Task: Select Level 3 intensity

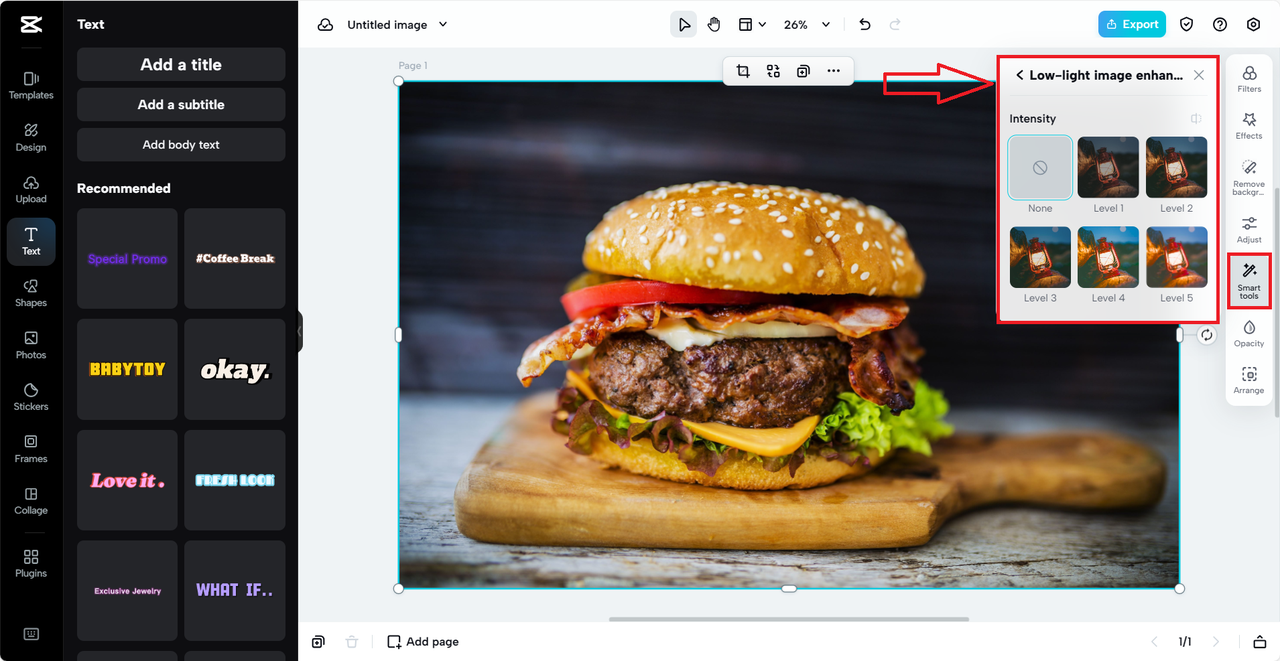Action: (x=1040, y=257)
